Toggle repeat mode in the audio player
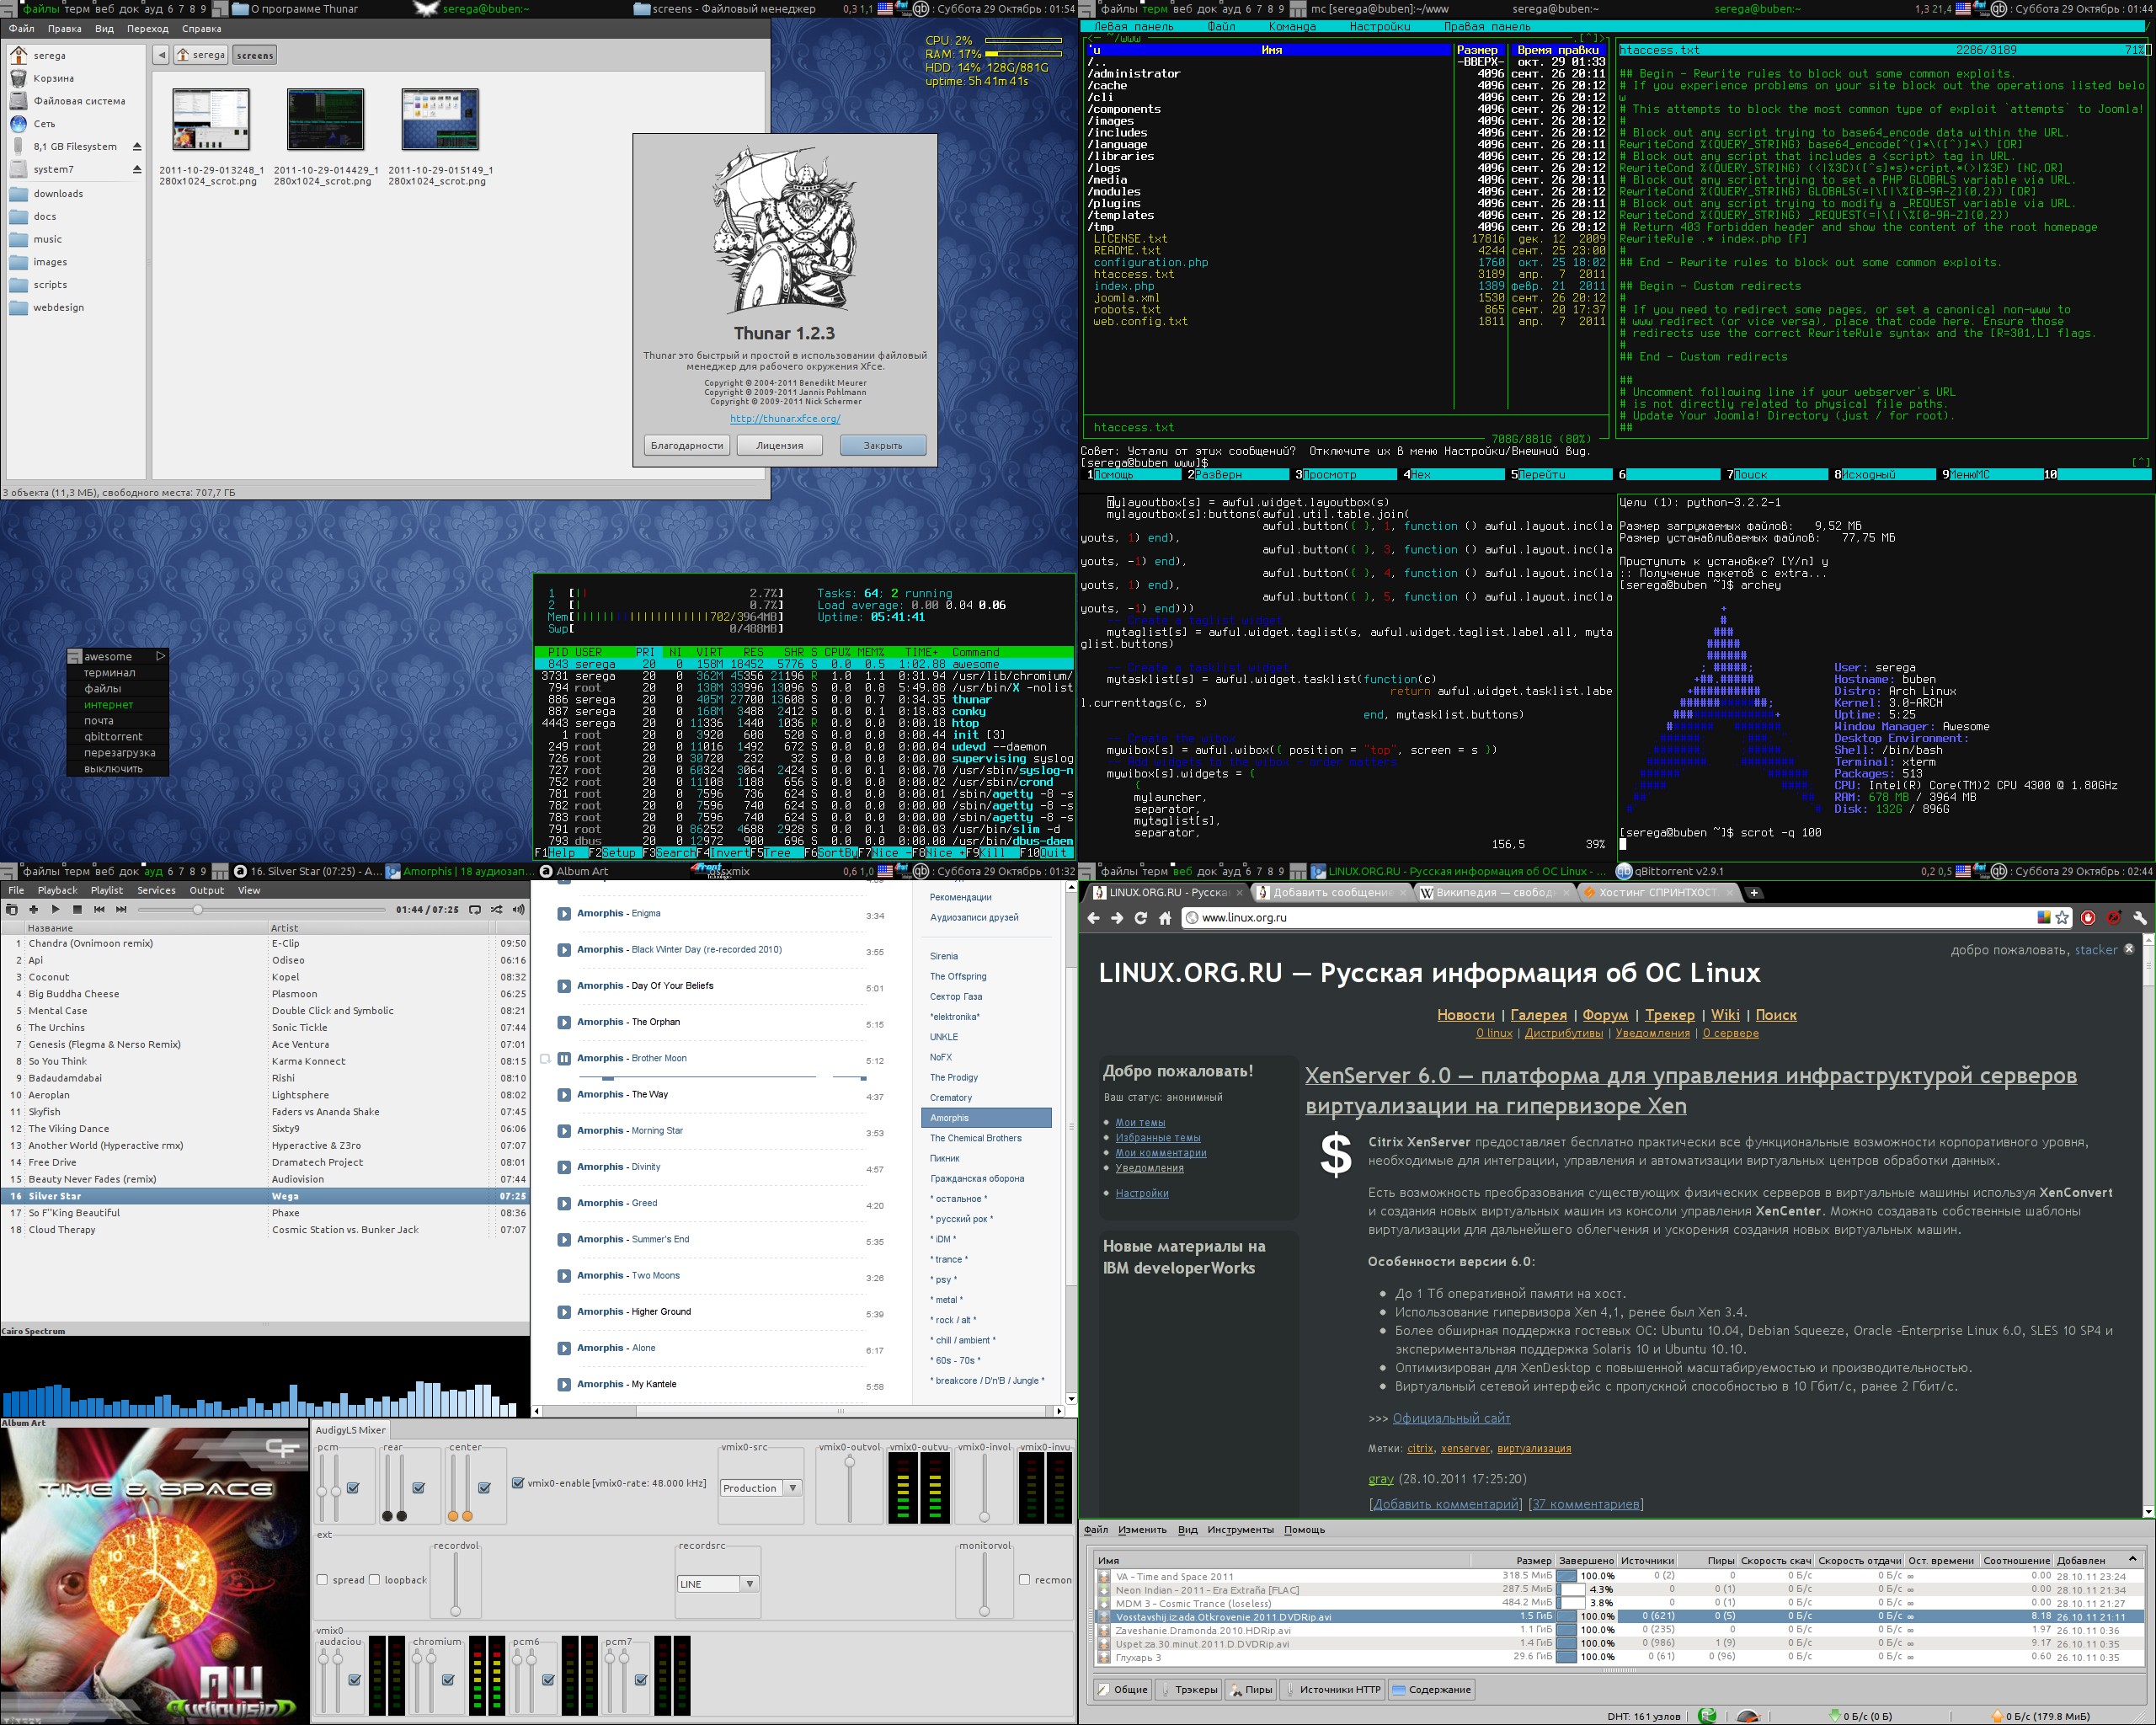Screen dimensions: 2156x1725 point(475,909)
